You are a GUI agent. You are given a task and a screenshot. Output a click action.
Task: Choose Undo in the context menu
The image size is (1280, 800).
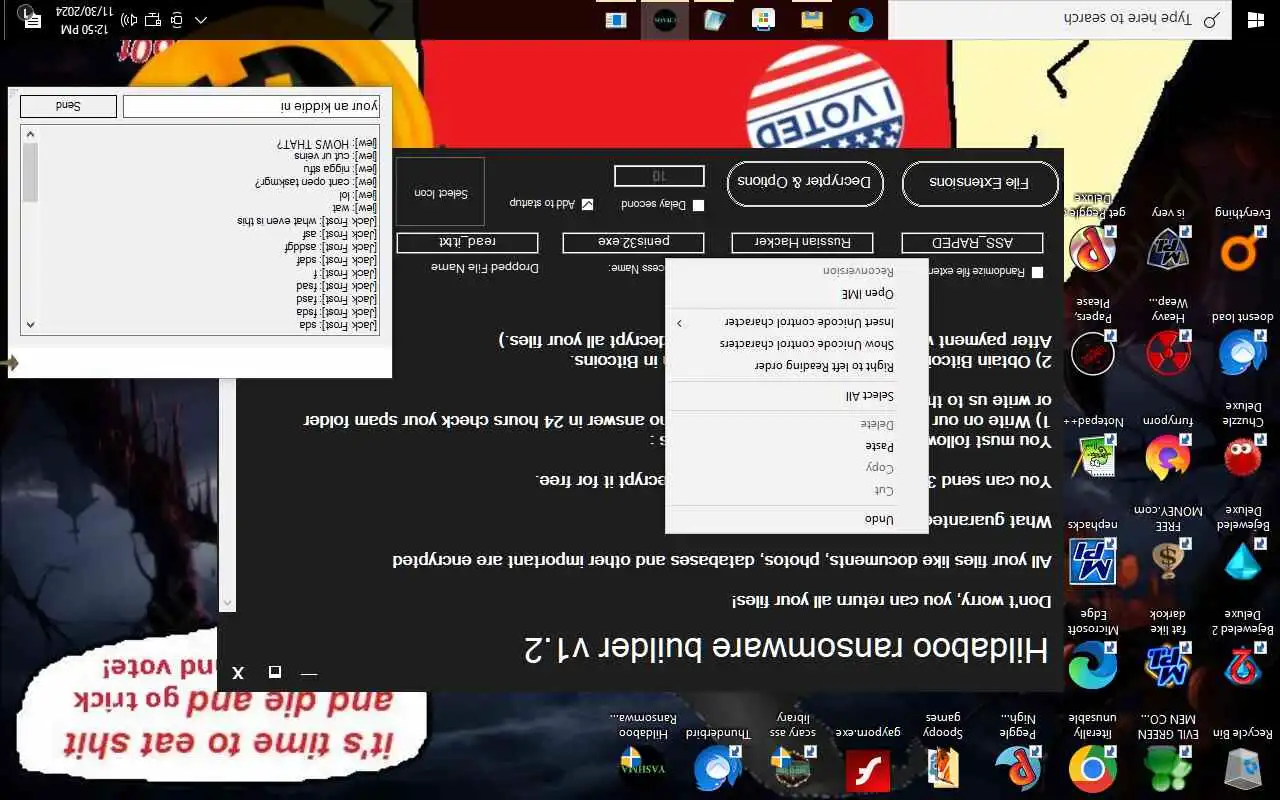pos(797,520)
